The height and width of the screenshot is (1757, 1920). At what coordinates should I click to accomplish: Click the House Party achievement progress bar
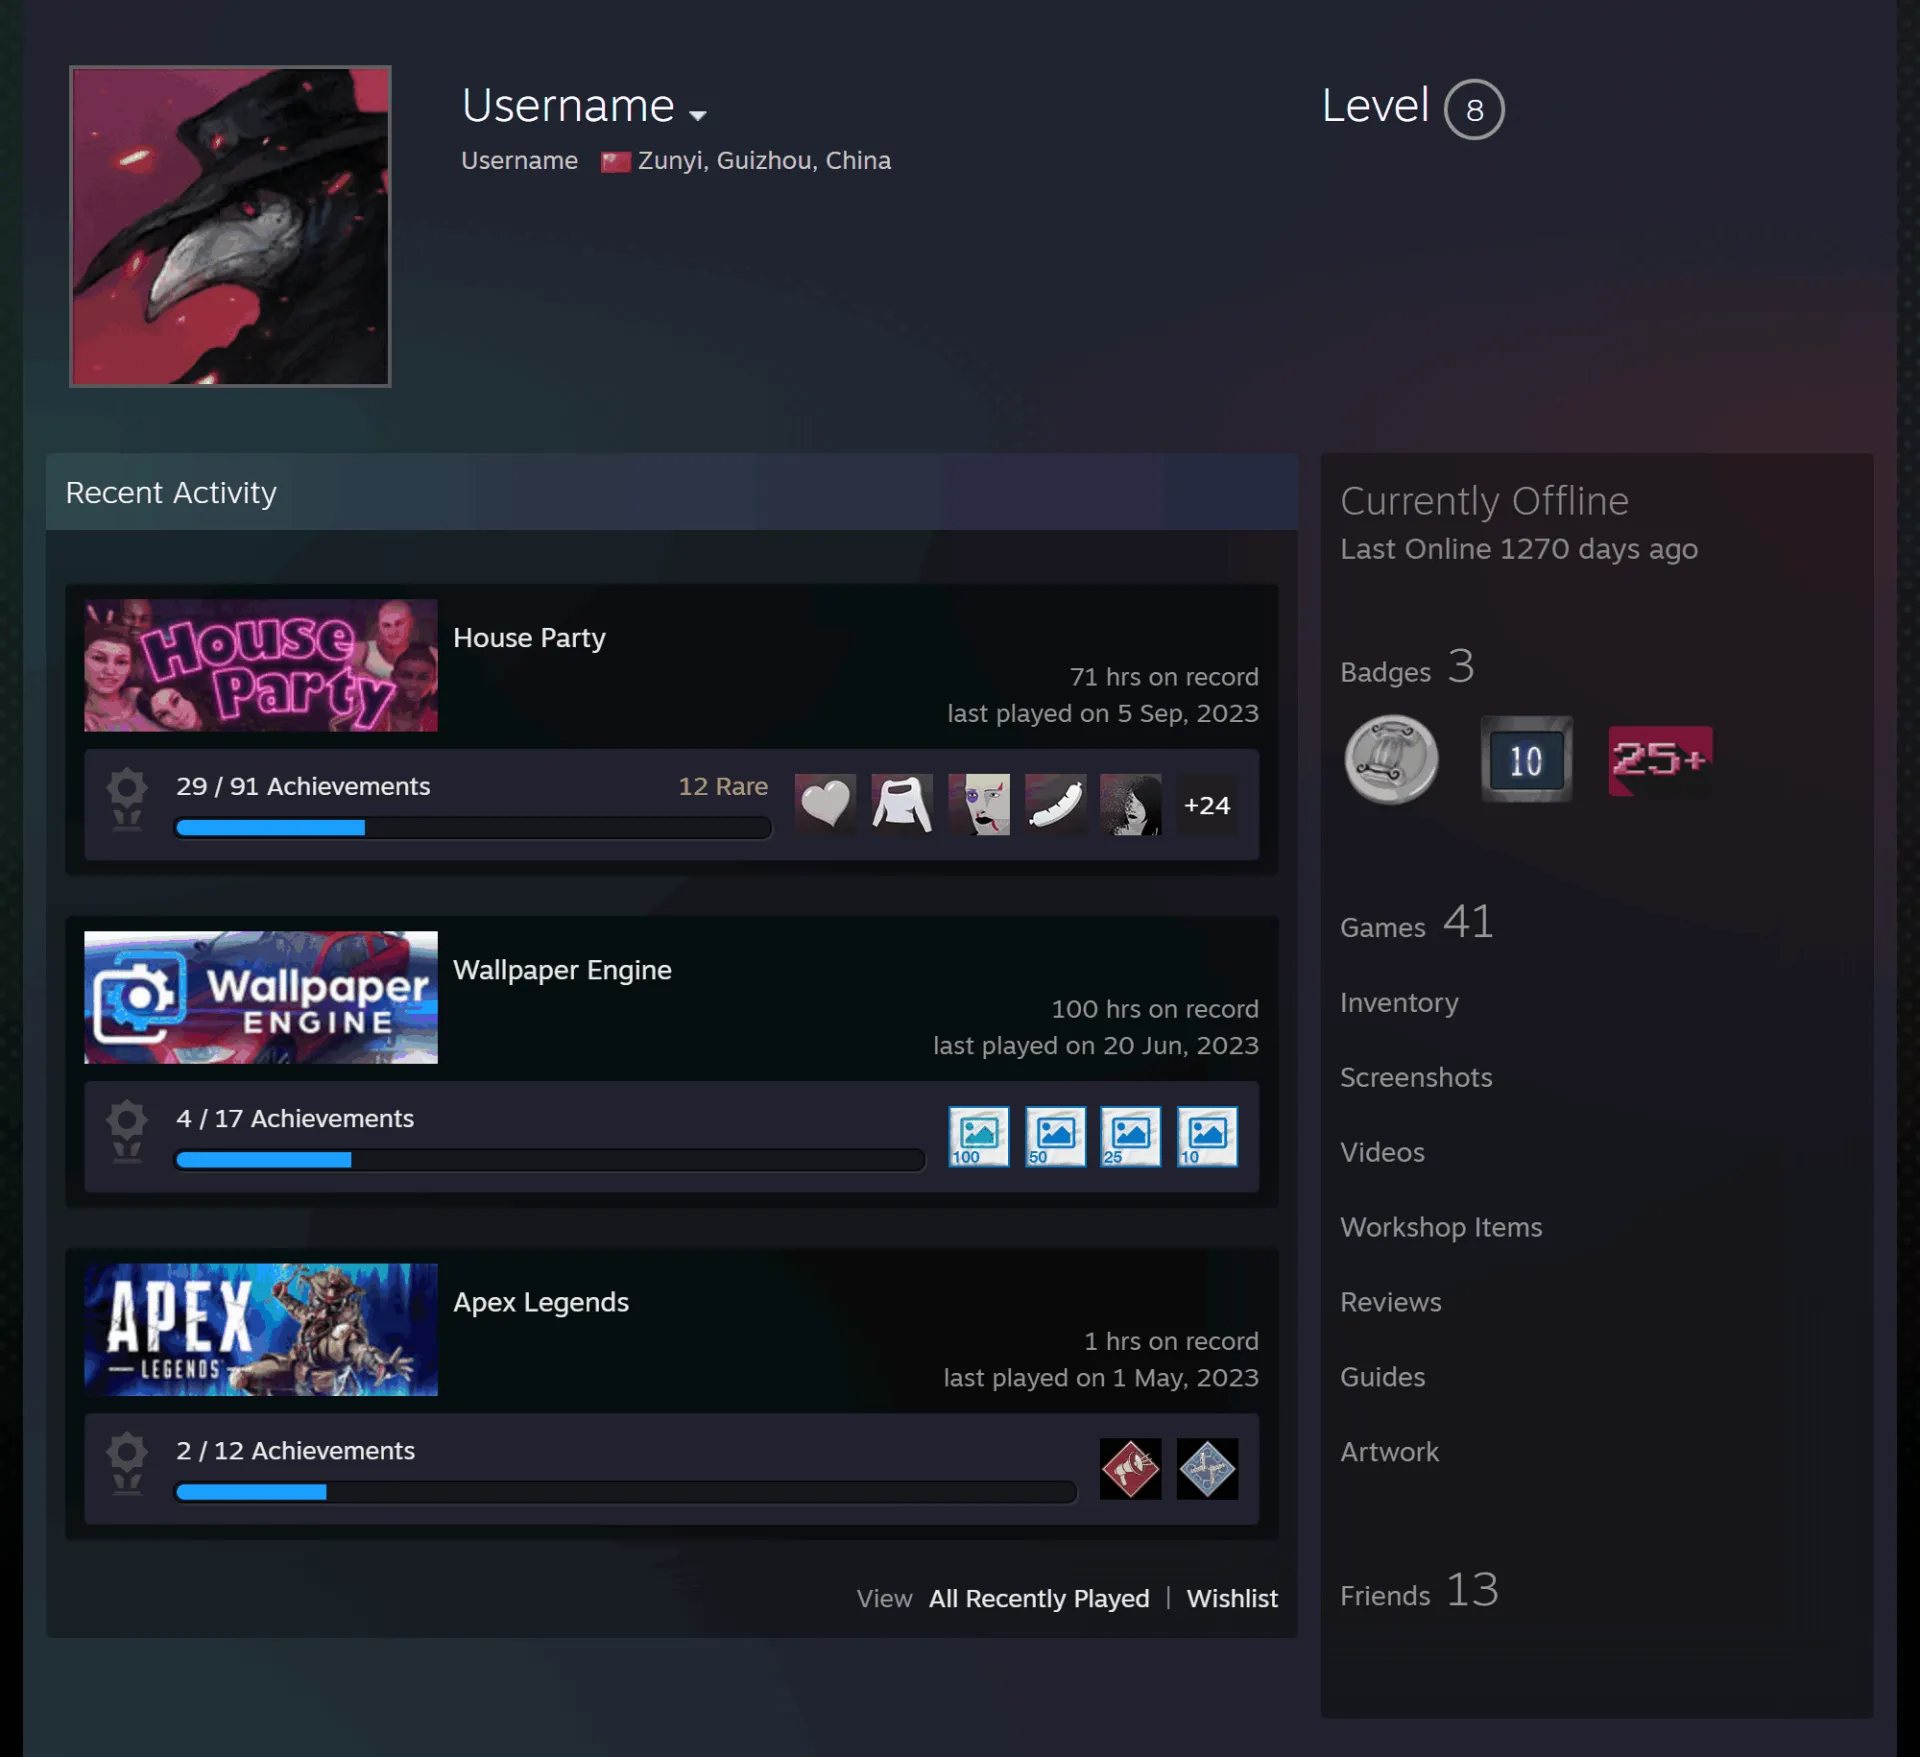(x=473, y=827)
